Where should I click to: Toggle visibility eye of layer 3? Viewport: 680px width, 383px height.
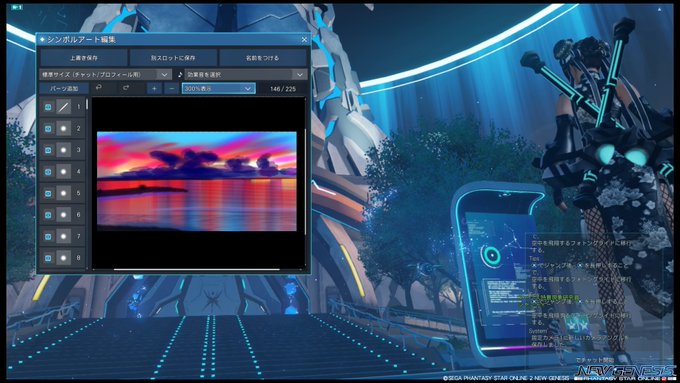point(48,150)
